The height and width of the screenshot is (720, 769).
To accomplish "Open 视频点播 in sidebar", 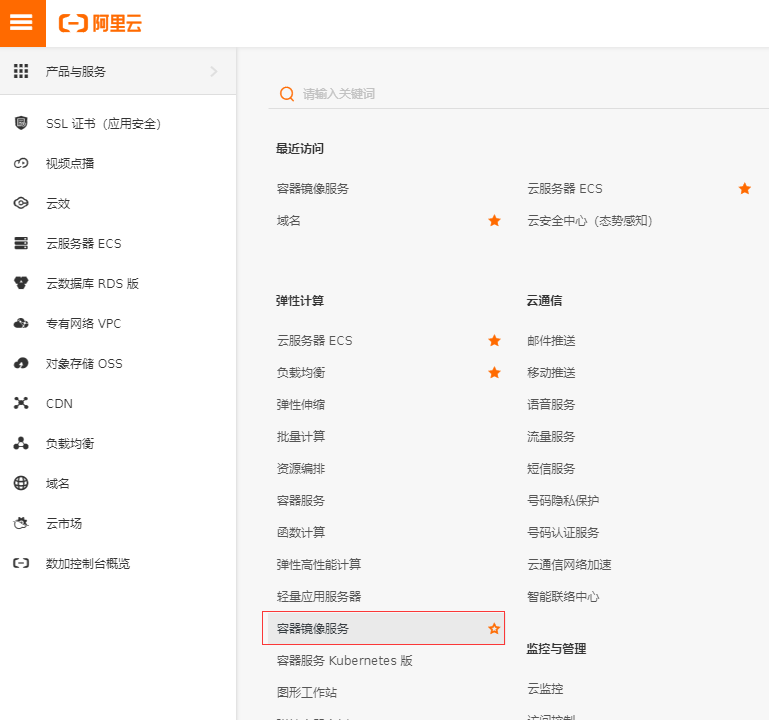I will [x=70, y=163].
